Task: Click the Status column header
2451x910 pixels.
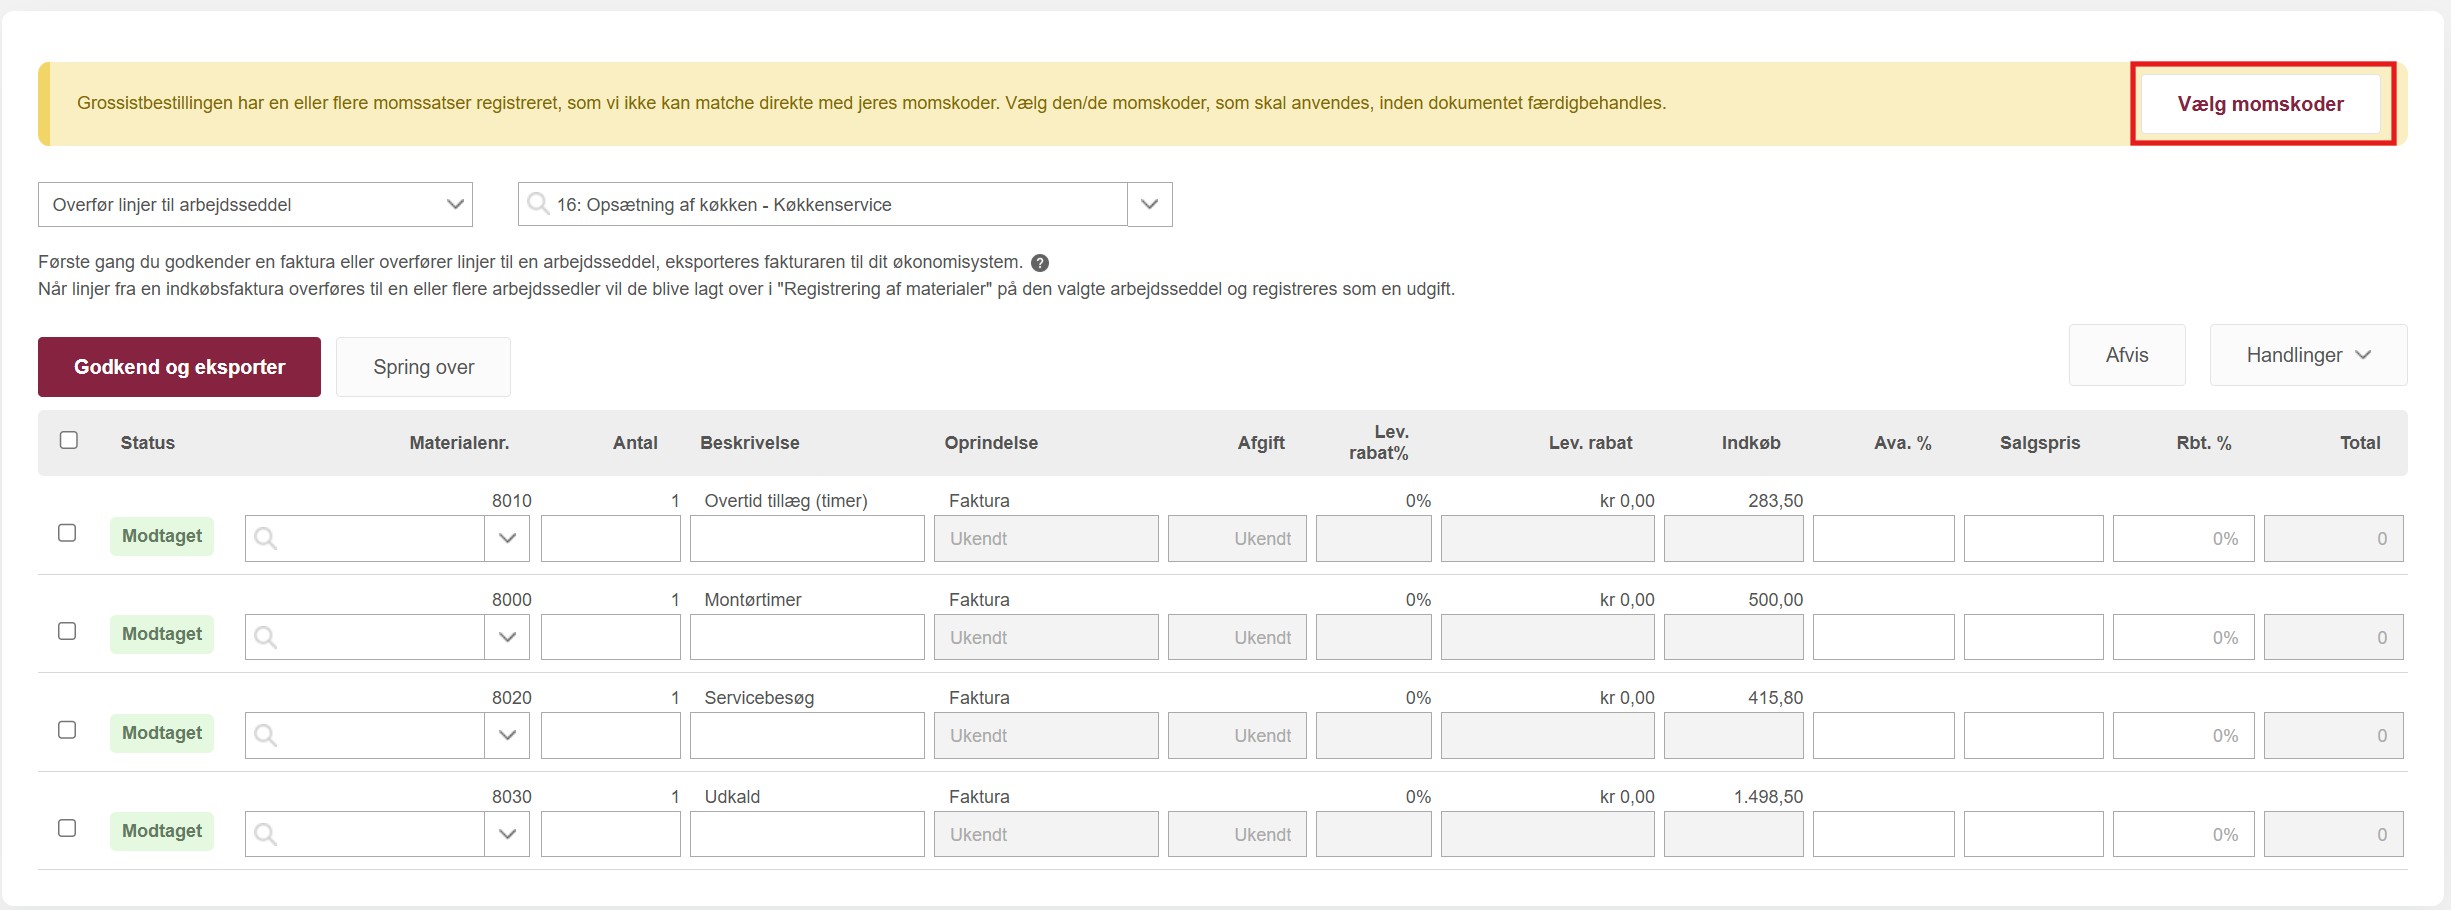Action: coord(148,443)
